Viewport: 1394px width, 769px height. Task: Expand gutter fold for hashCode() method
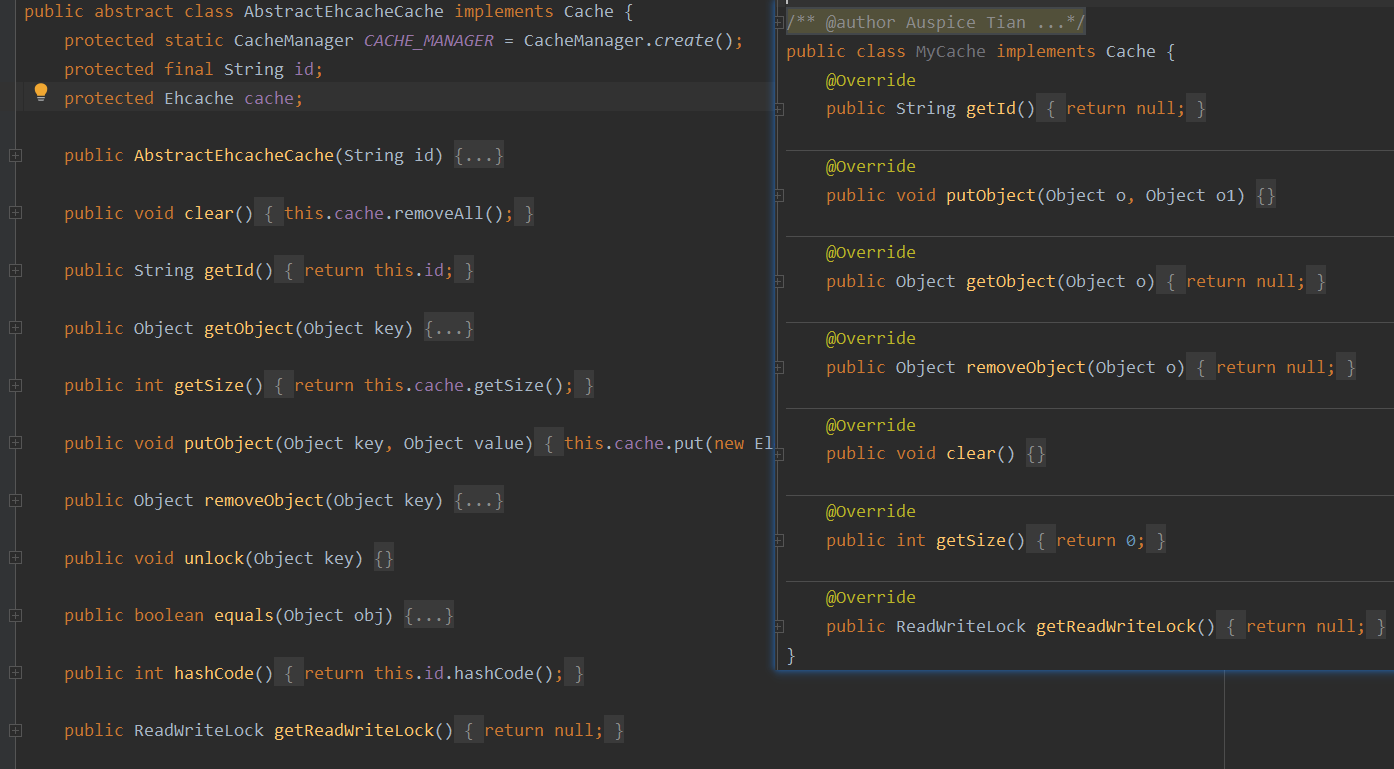15,673
